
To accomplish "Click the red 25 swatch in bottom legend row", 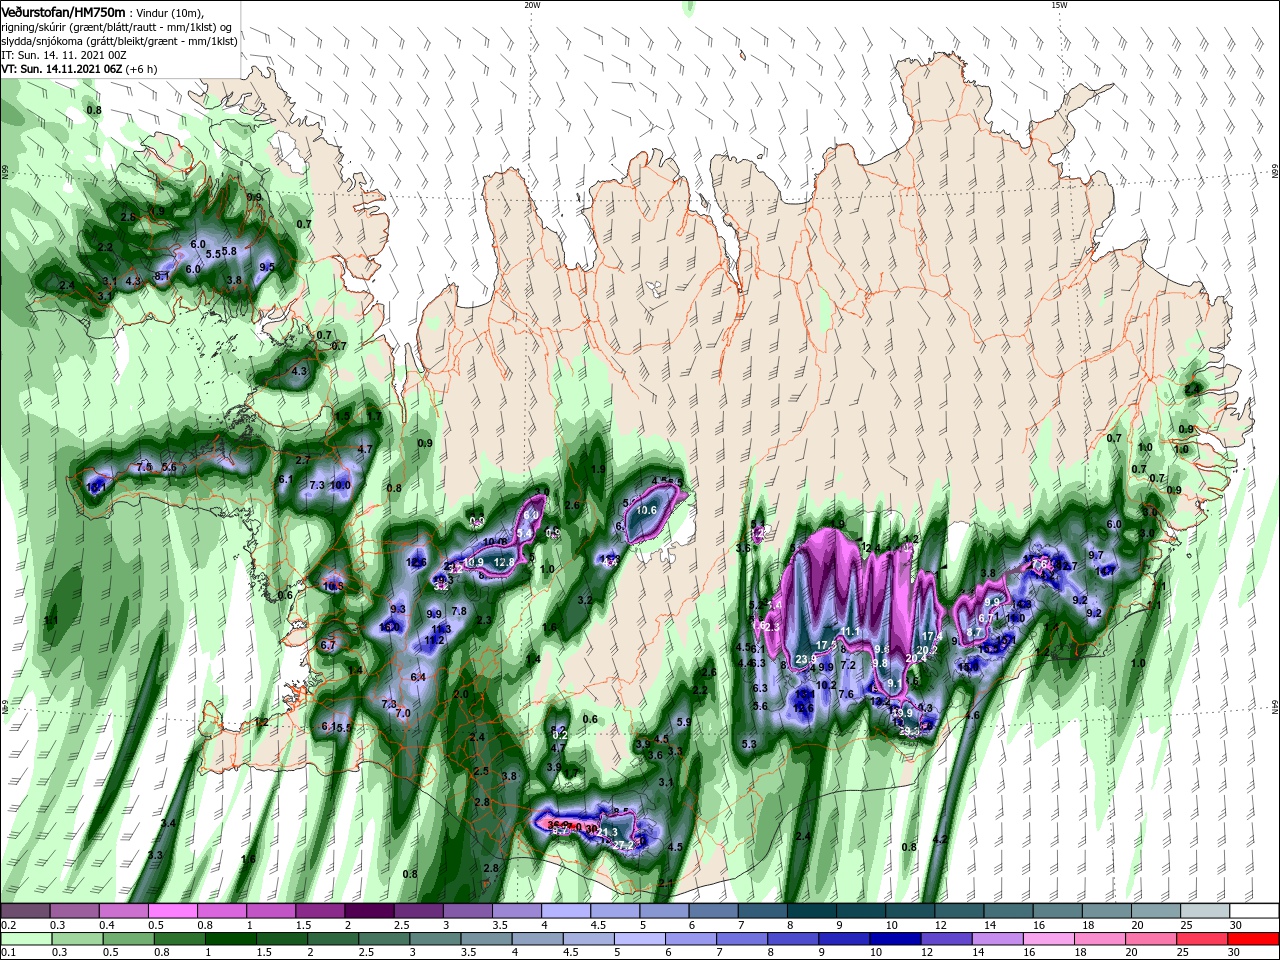I will click(x=1203, y=939).
